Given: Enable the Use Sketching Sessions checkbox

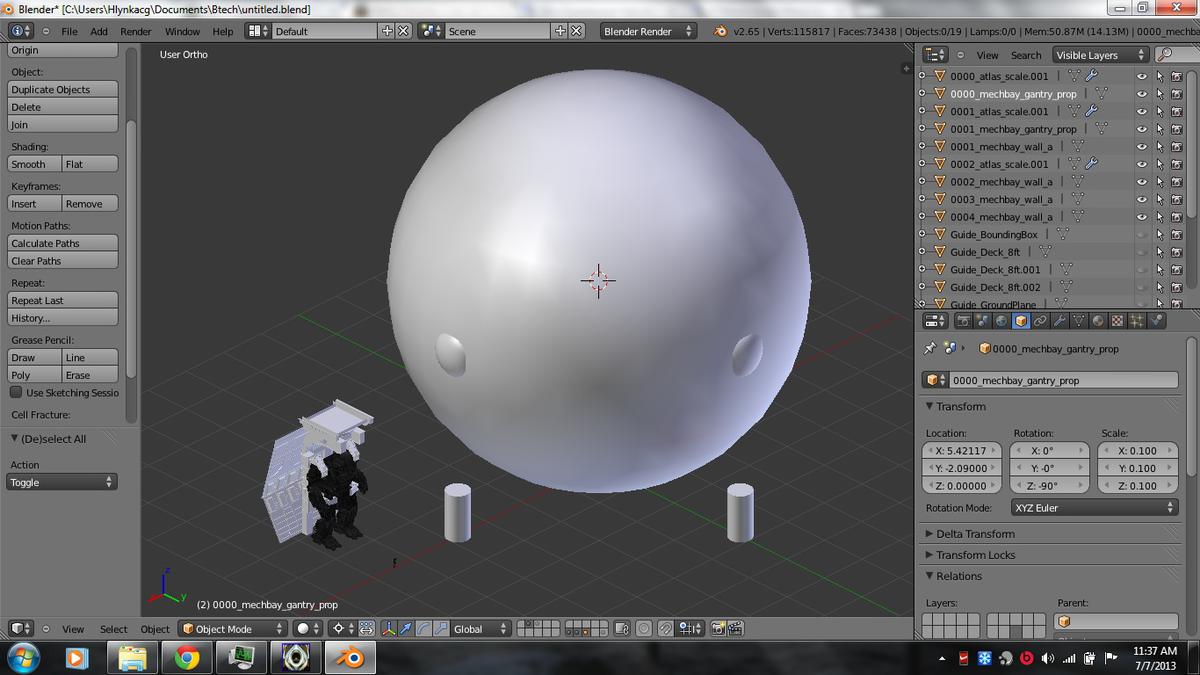Looking at the screenshot, I should 16,393.
